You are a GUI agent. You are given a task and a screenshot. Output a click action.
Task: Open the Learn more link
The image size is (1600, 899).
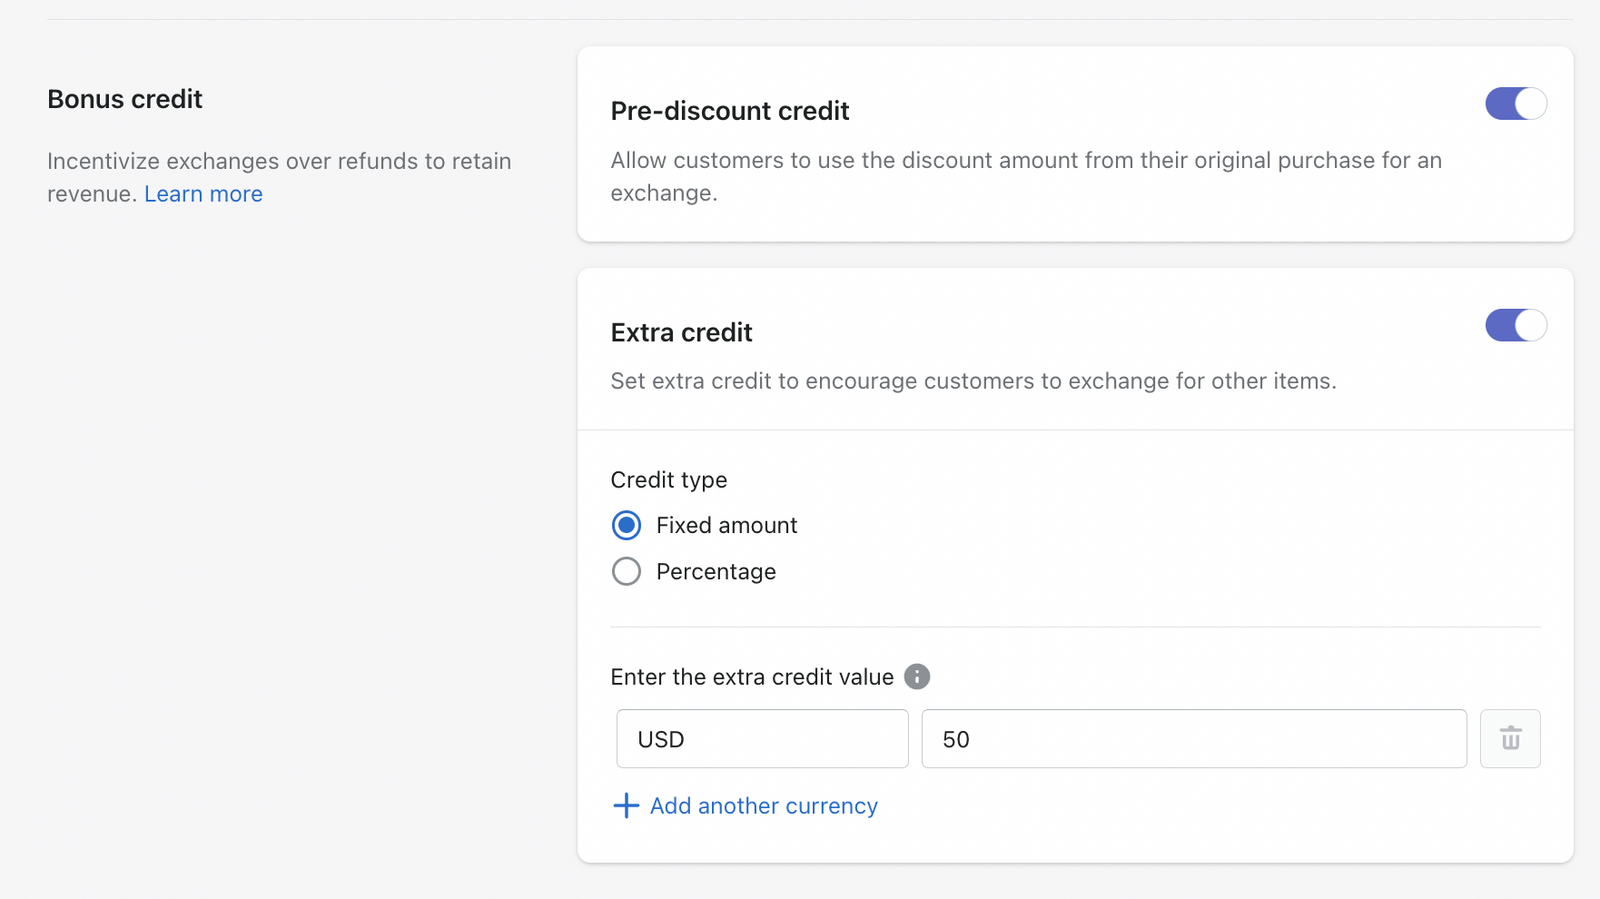[x=203, y=194]
